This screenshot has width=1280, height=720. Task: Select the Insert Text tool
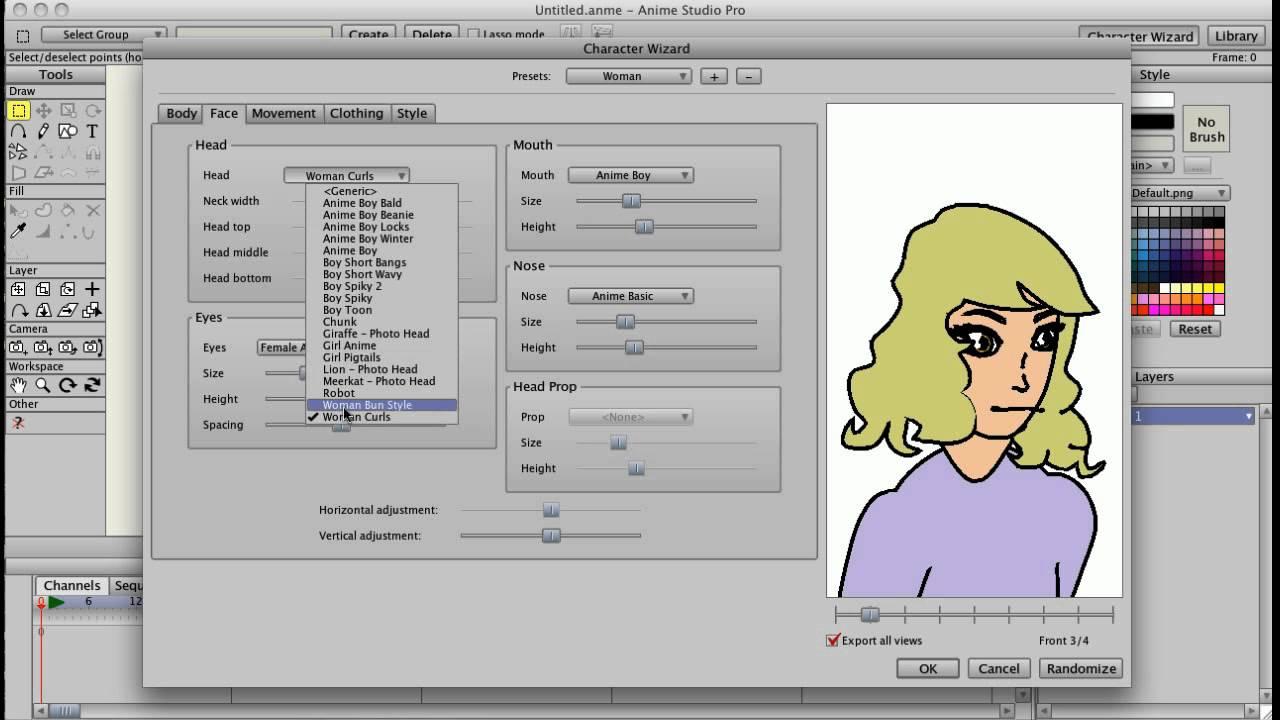pyautogui.click(x=92, y=131)
